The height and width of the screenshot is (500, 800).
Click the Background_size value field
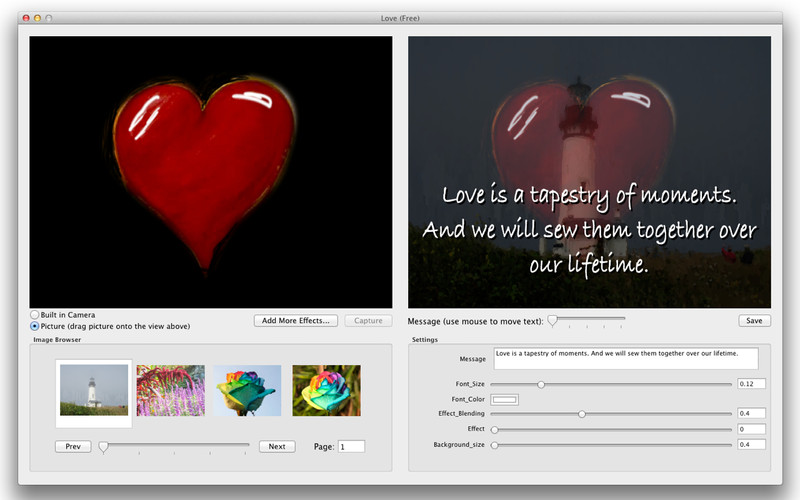pyautogui.click(x=752, y=444)
